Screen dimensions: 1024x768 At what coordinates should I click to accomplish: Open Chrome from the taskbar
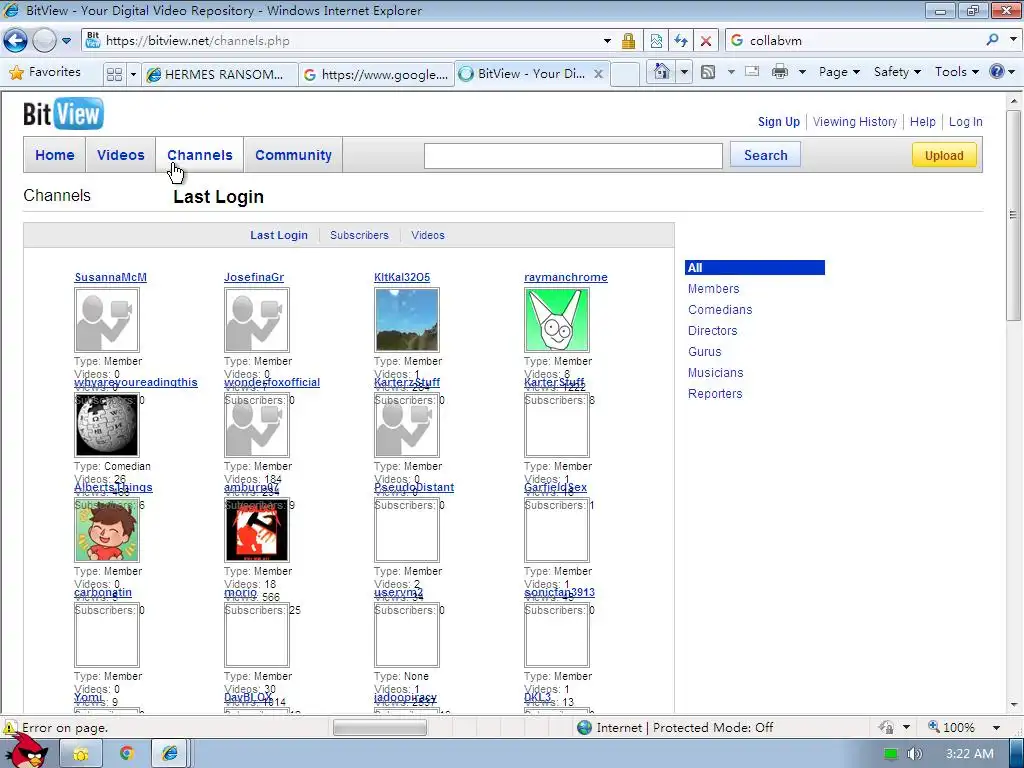tap(126, 754)
